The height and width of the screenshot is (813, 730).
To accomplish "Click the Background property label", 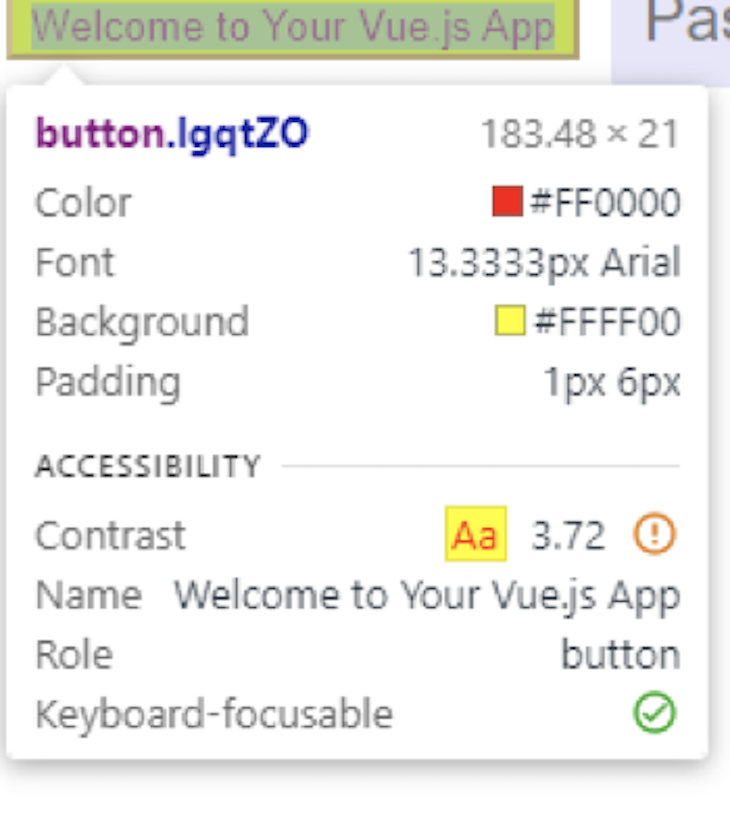I will 142,323.
